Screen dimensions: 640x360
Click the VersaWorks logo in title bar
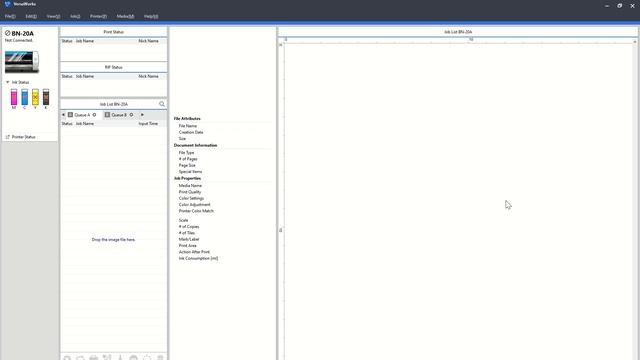coord(7,4)
